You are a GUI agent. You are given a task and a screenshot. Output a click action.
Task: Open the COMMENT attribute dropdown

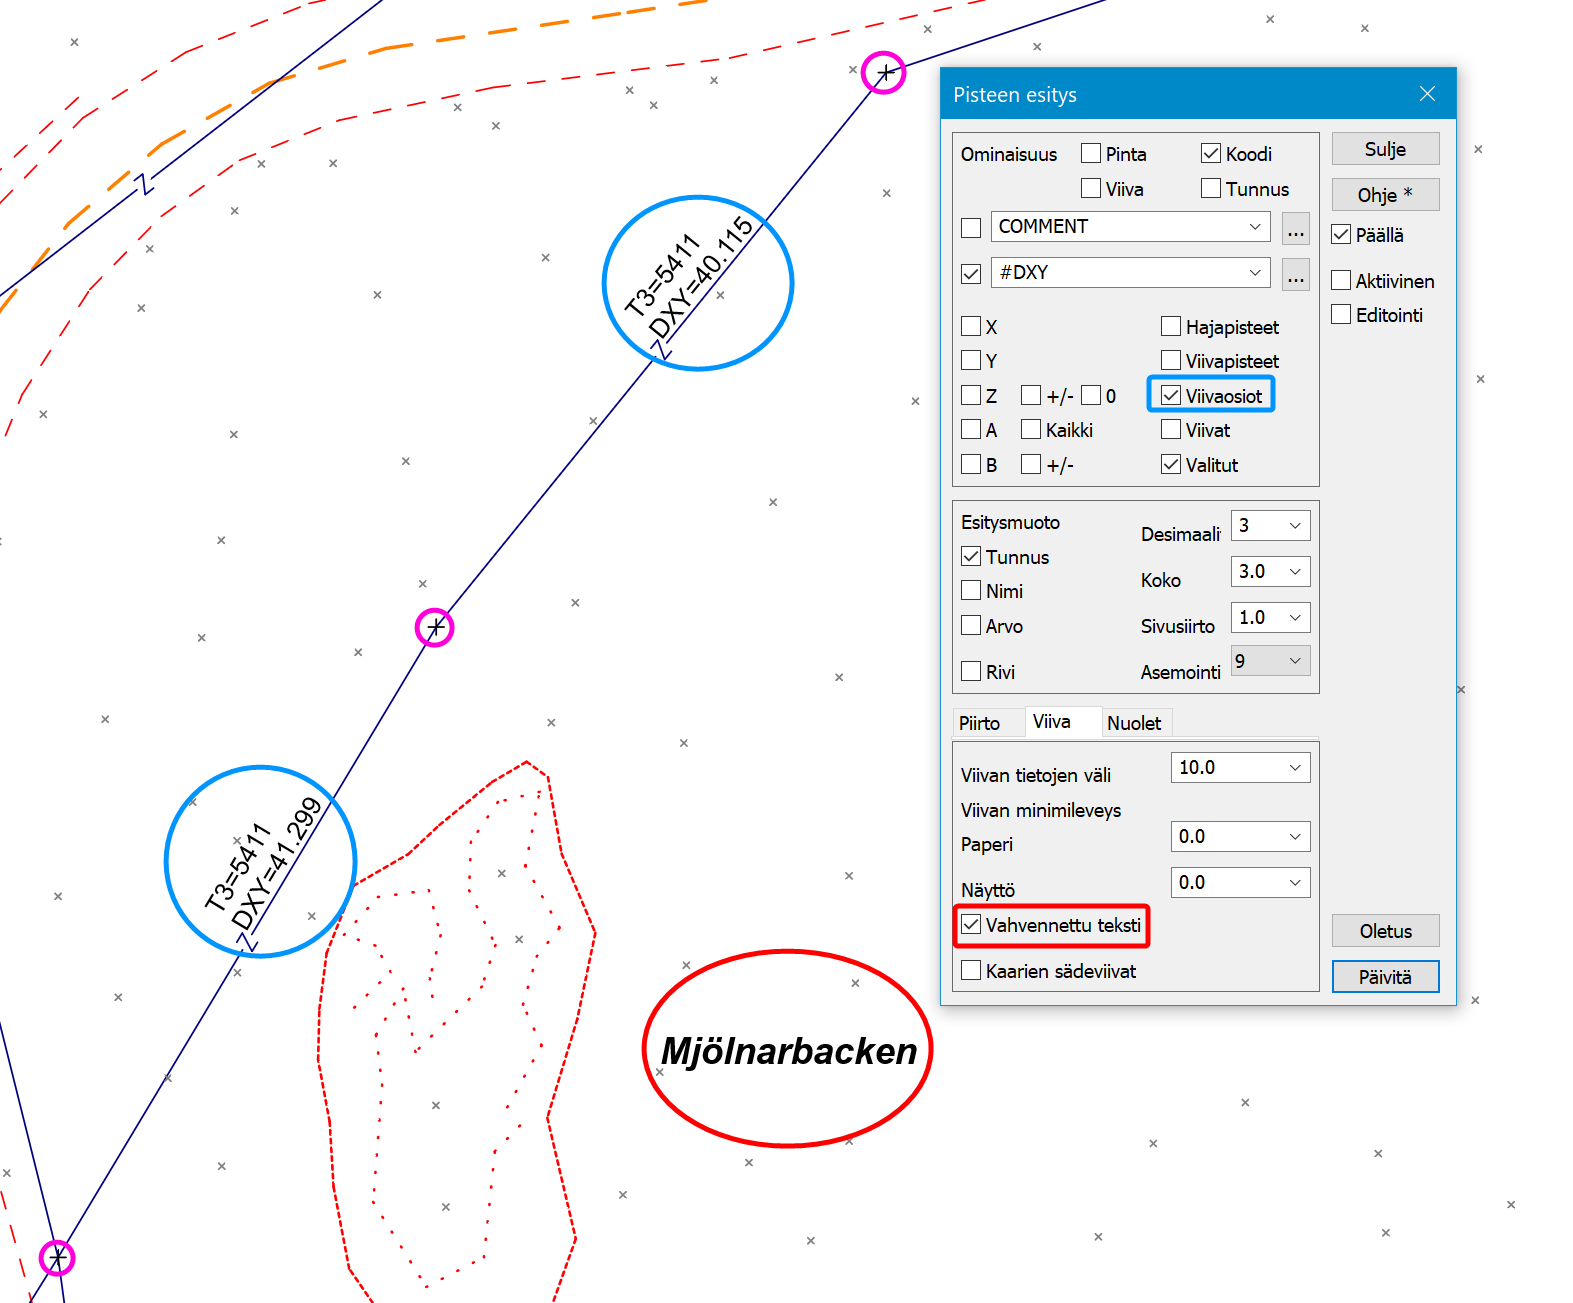tap(1255, 227)
